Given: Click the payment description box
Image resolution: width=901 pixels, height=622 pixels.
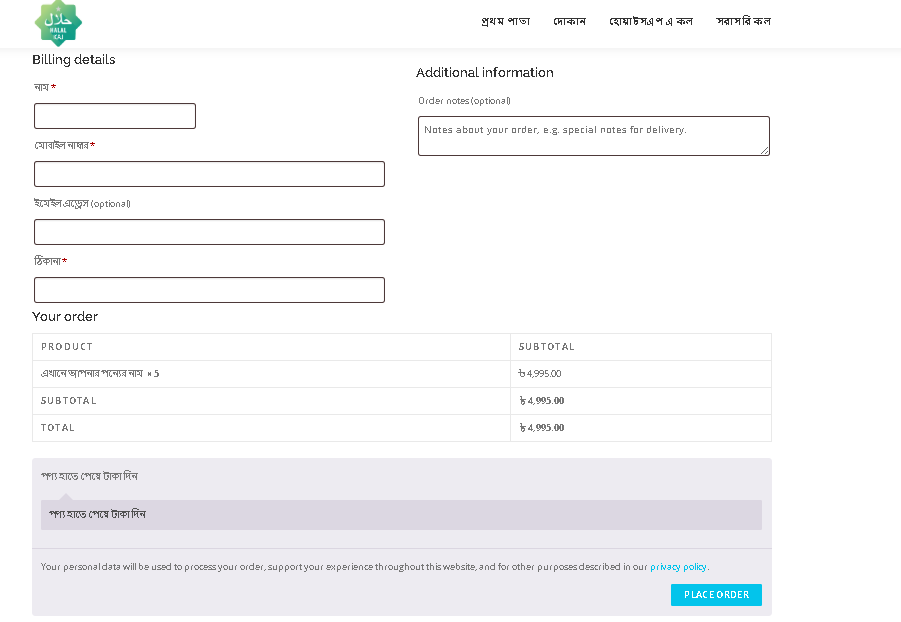Looking at the screenshot, I should tap(401, 514).
